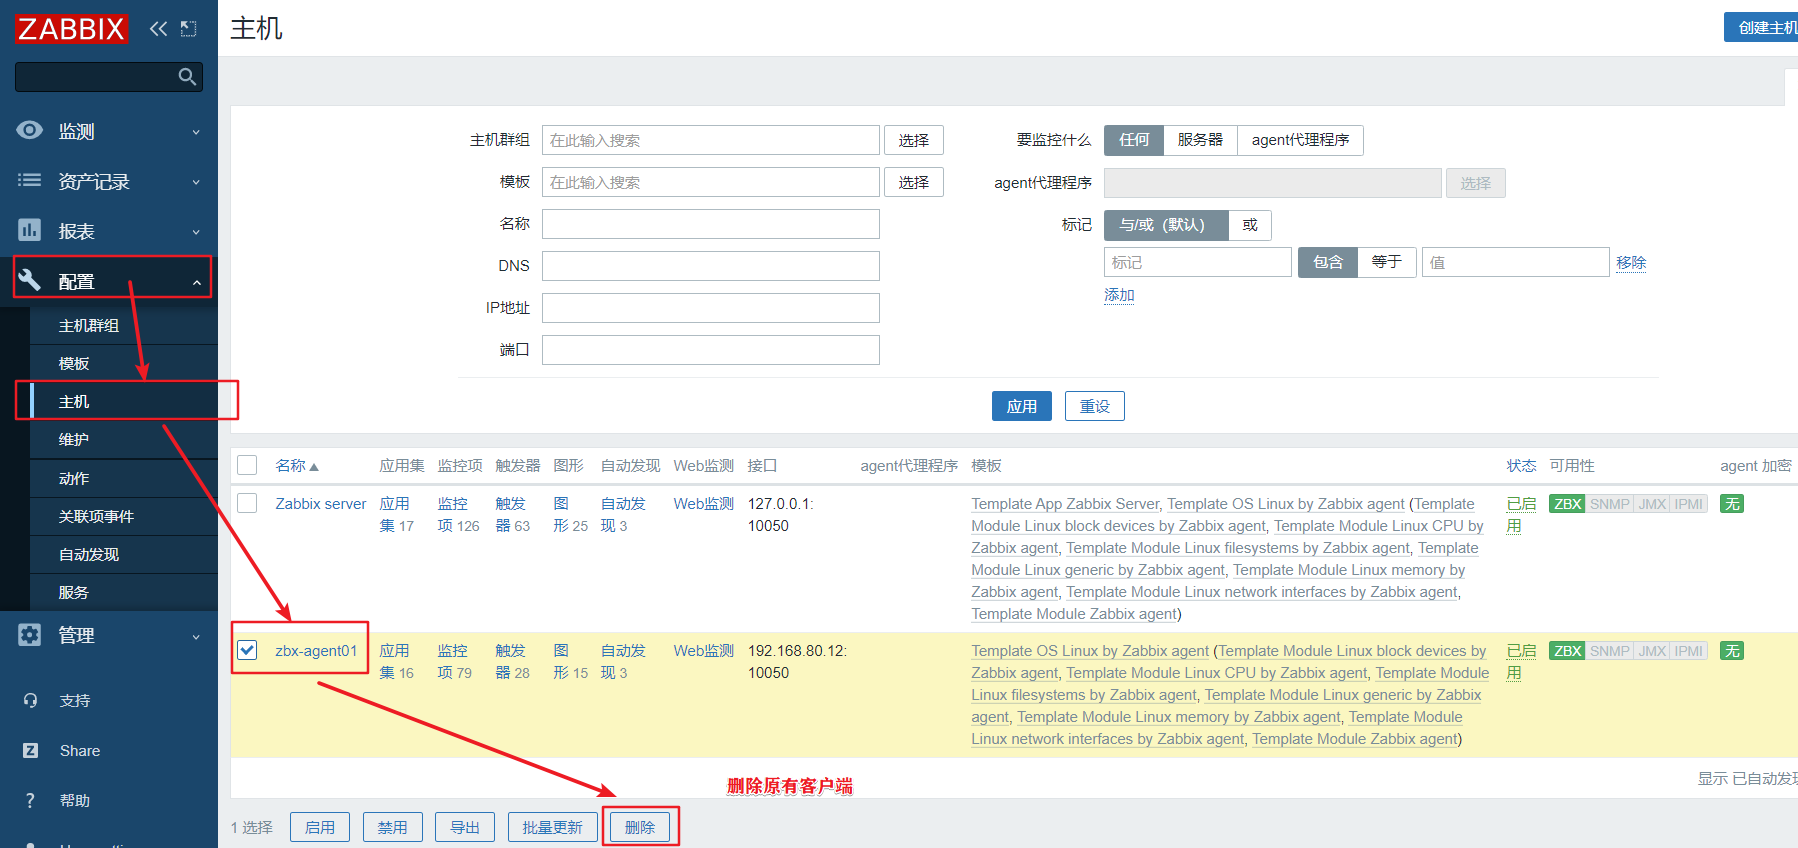
Task: Open 主机群组 under 配置
Action: coord(89,326)
